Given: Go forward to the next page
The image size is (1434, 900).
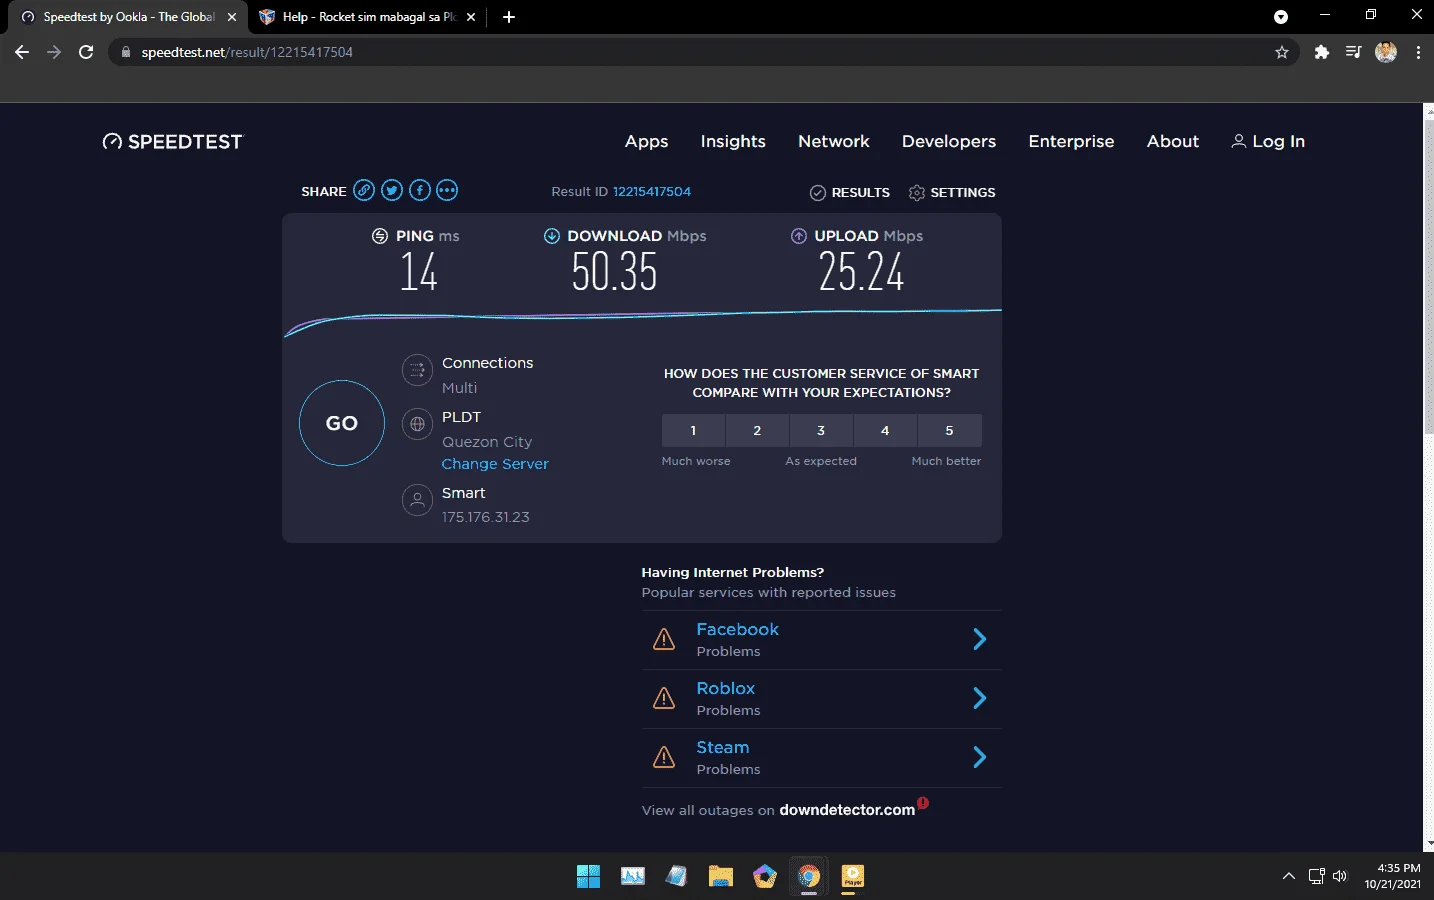Looking at the screenshot, I should click(54, 52).
